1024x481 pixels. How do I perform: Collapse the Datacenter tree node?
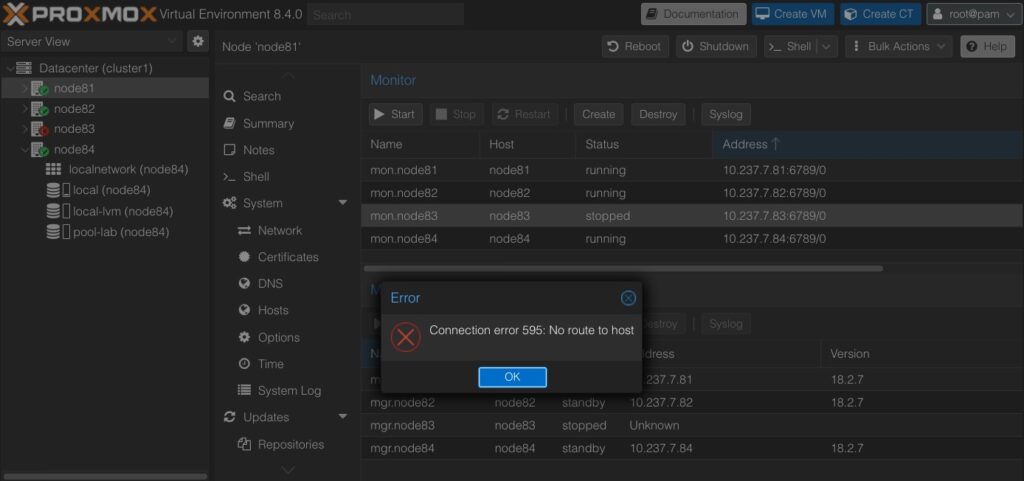click(10, 68)
